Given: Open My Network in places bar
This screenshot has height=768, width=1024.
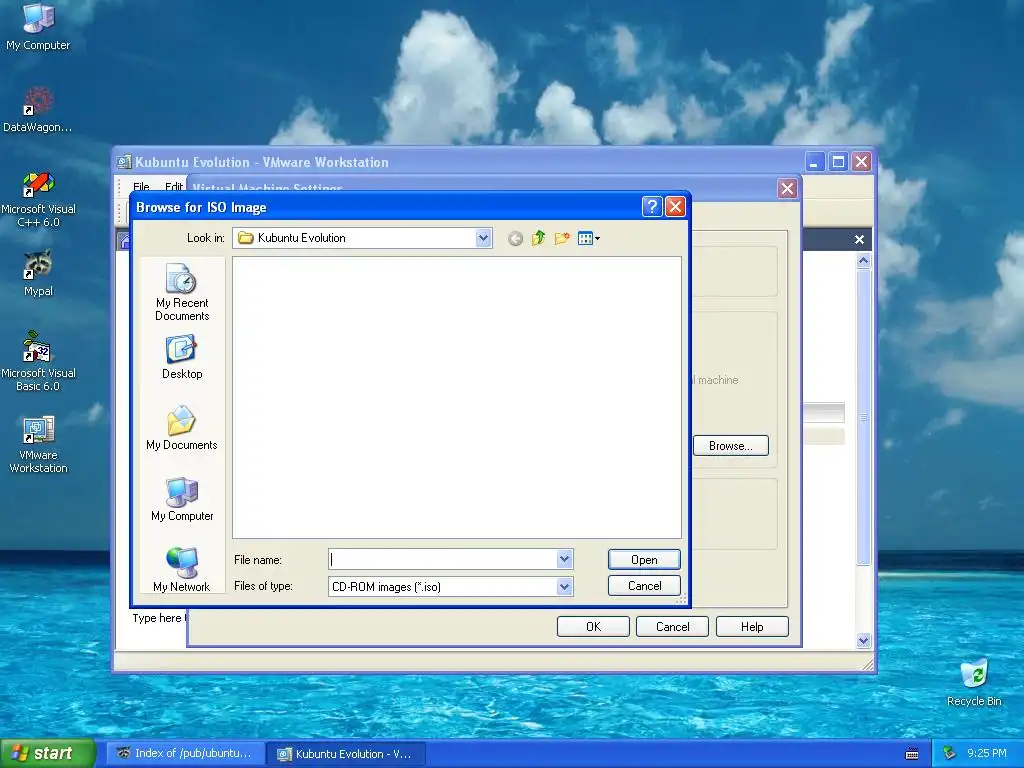Looking at the screenshot, I should [x=182, y=569].
